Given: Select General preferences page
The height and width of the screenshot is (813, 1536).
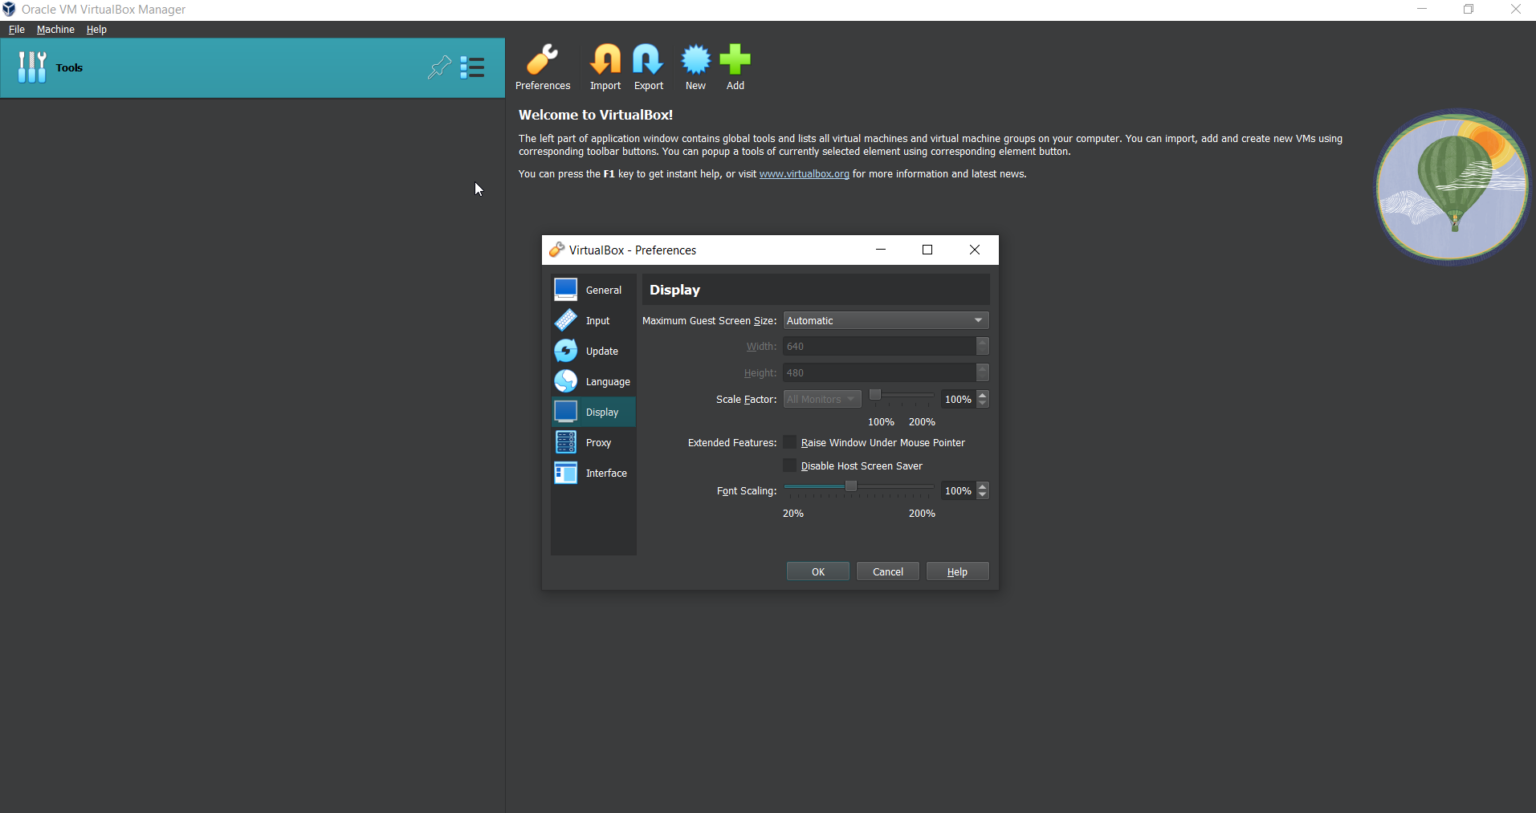Looking at the screenshot, I should [593, 290].
